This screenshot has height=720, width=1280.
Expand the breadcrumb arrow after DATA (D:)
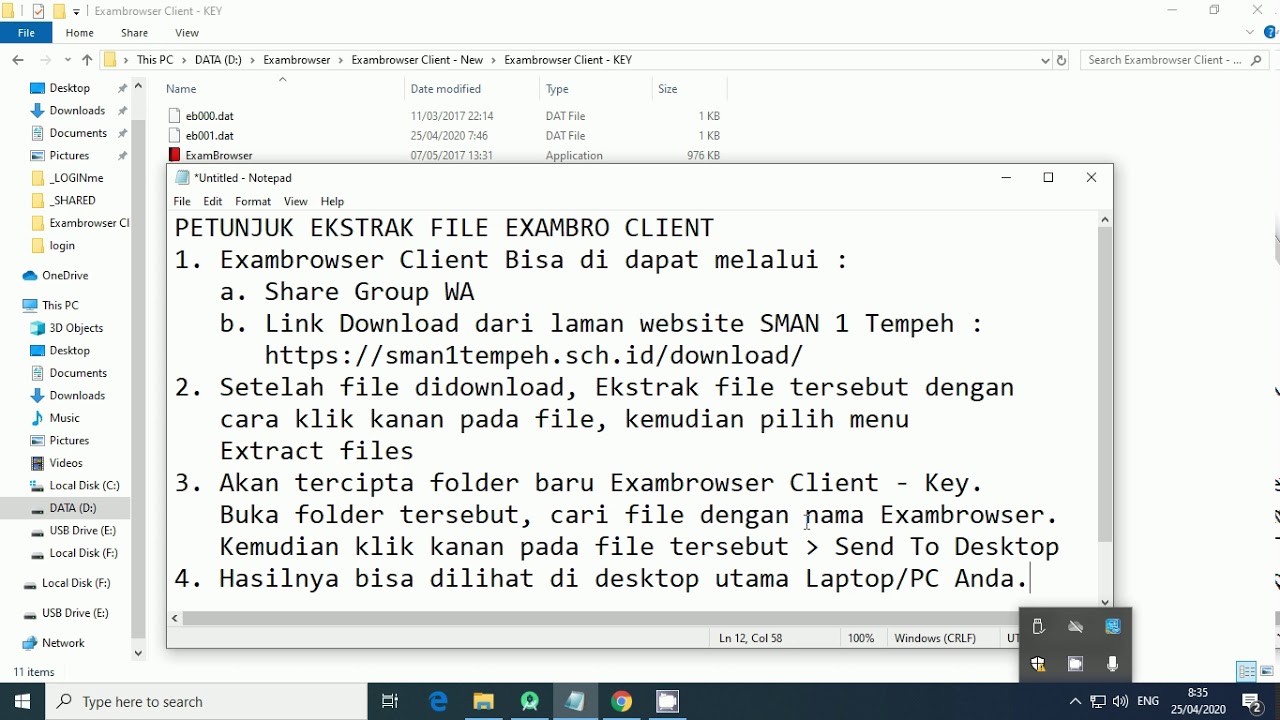point(253,60)
